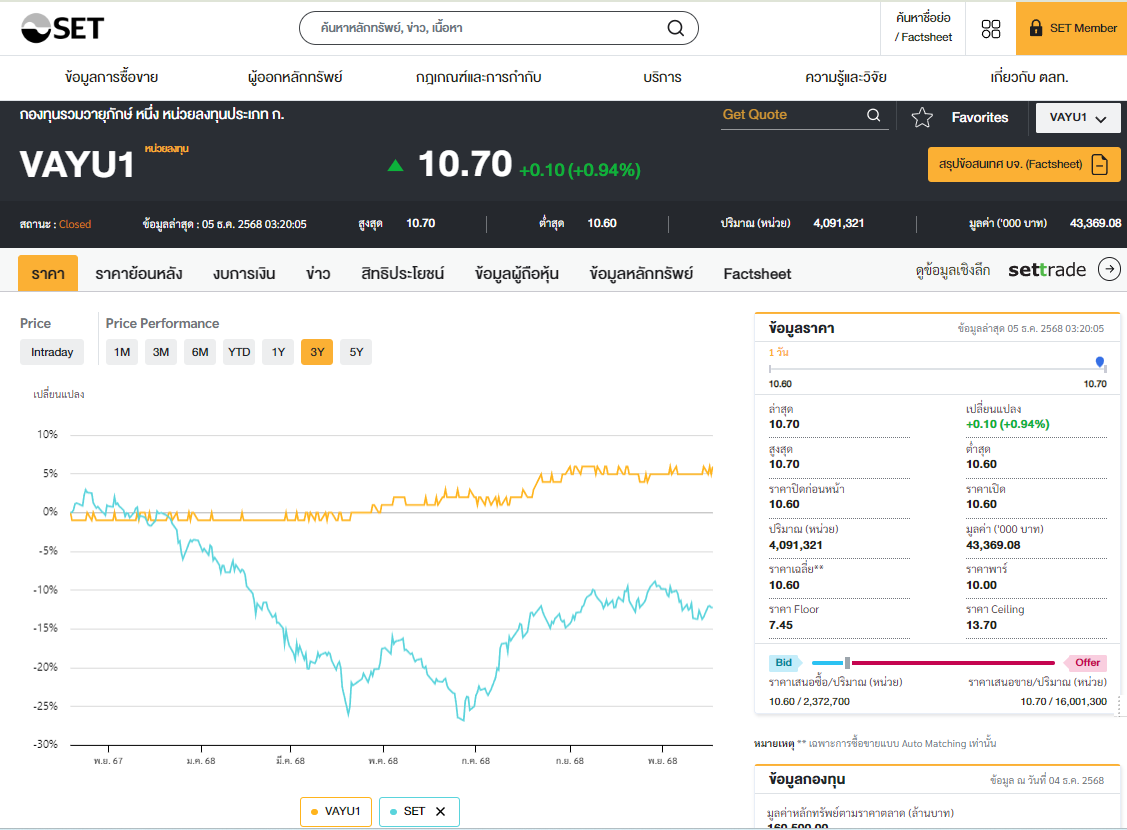Click the SET Member lock icon
This screenshot has width=1127, height=830.
[x=1035, y=28]
